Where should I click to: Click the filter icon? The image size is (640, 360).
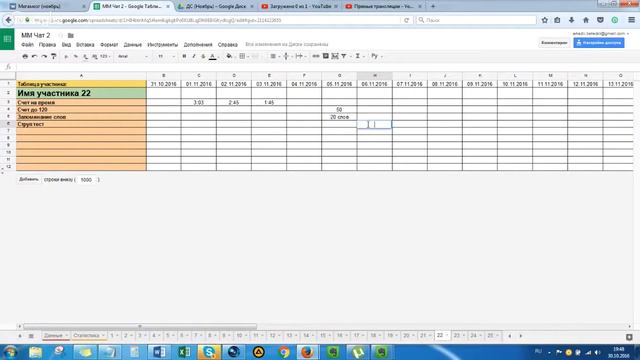click(344, 56)
